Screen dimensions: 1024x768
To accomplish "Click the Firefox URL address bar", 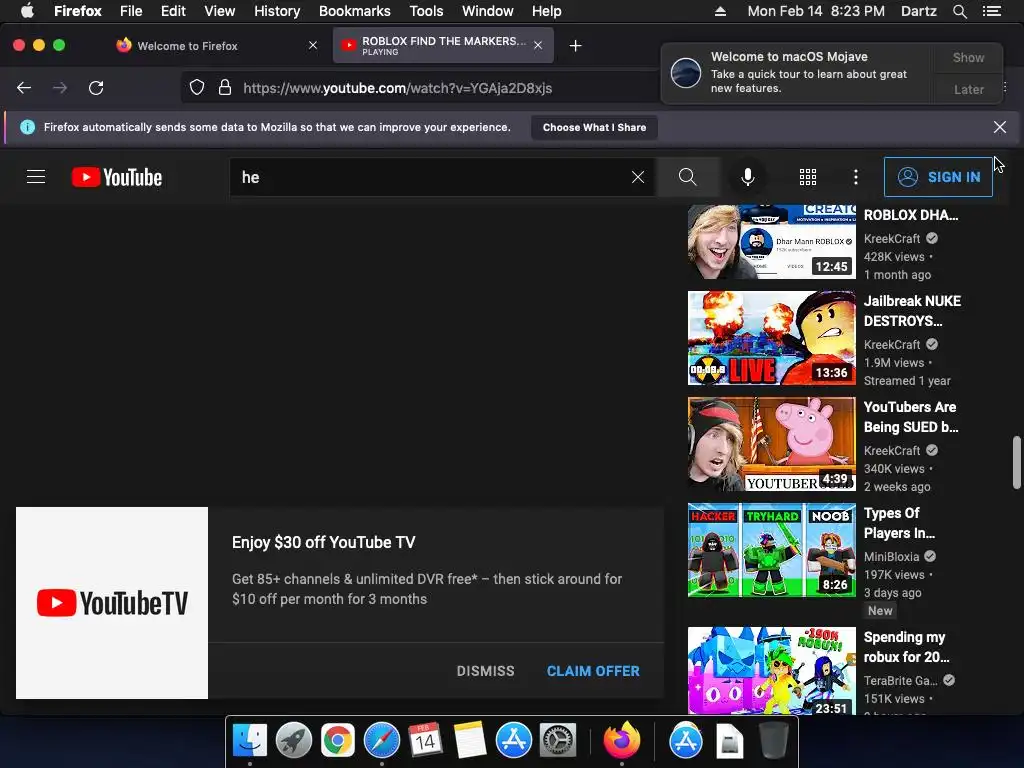I will coord(418,88).
